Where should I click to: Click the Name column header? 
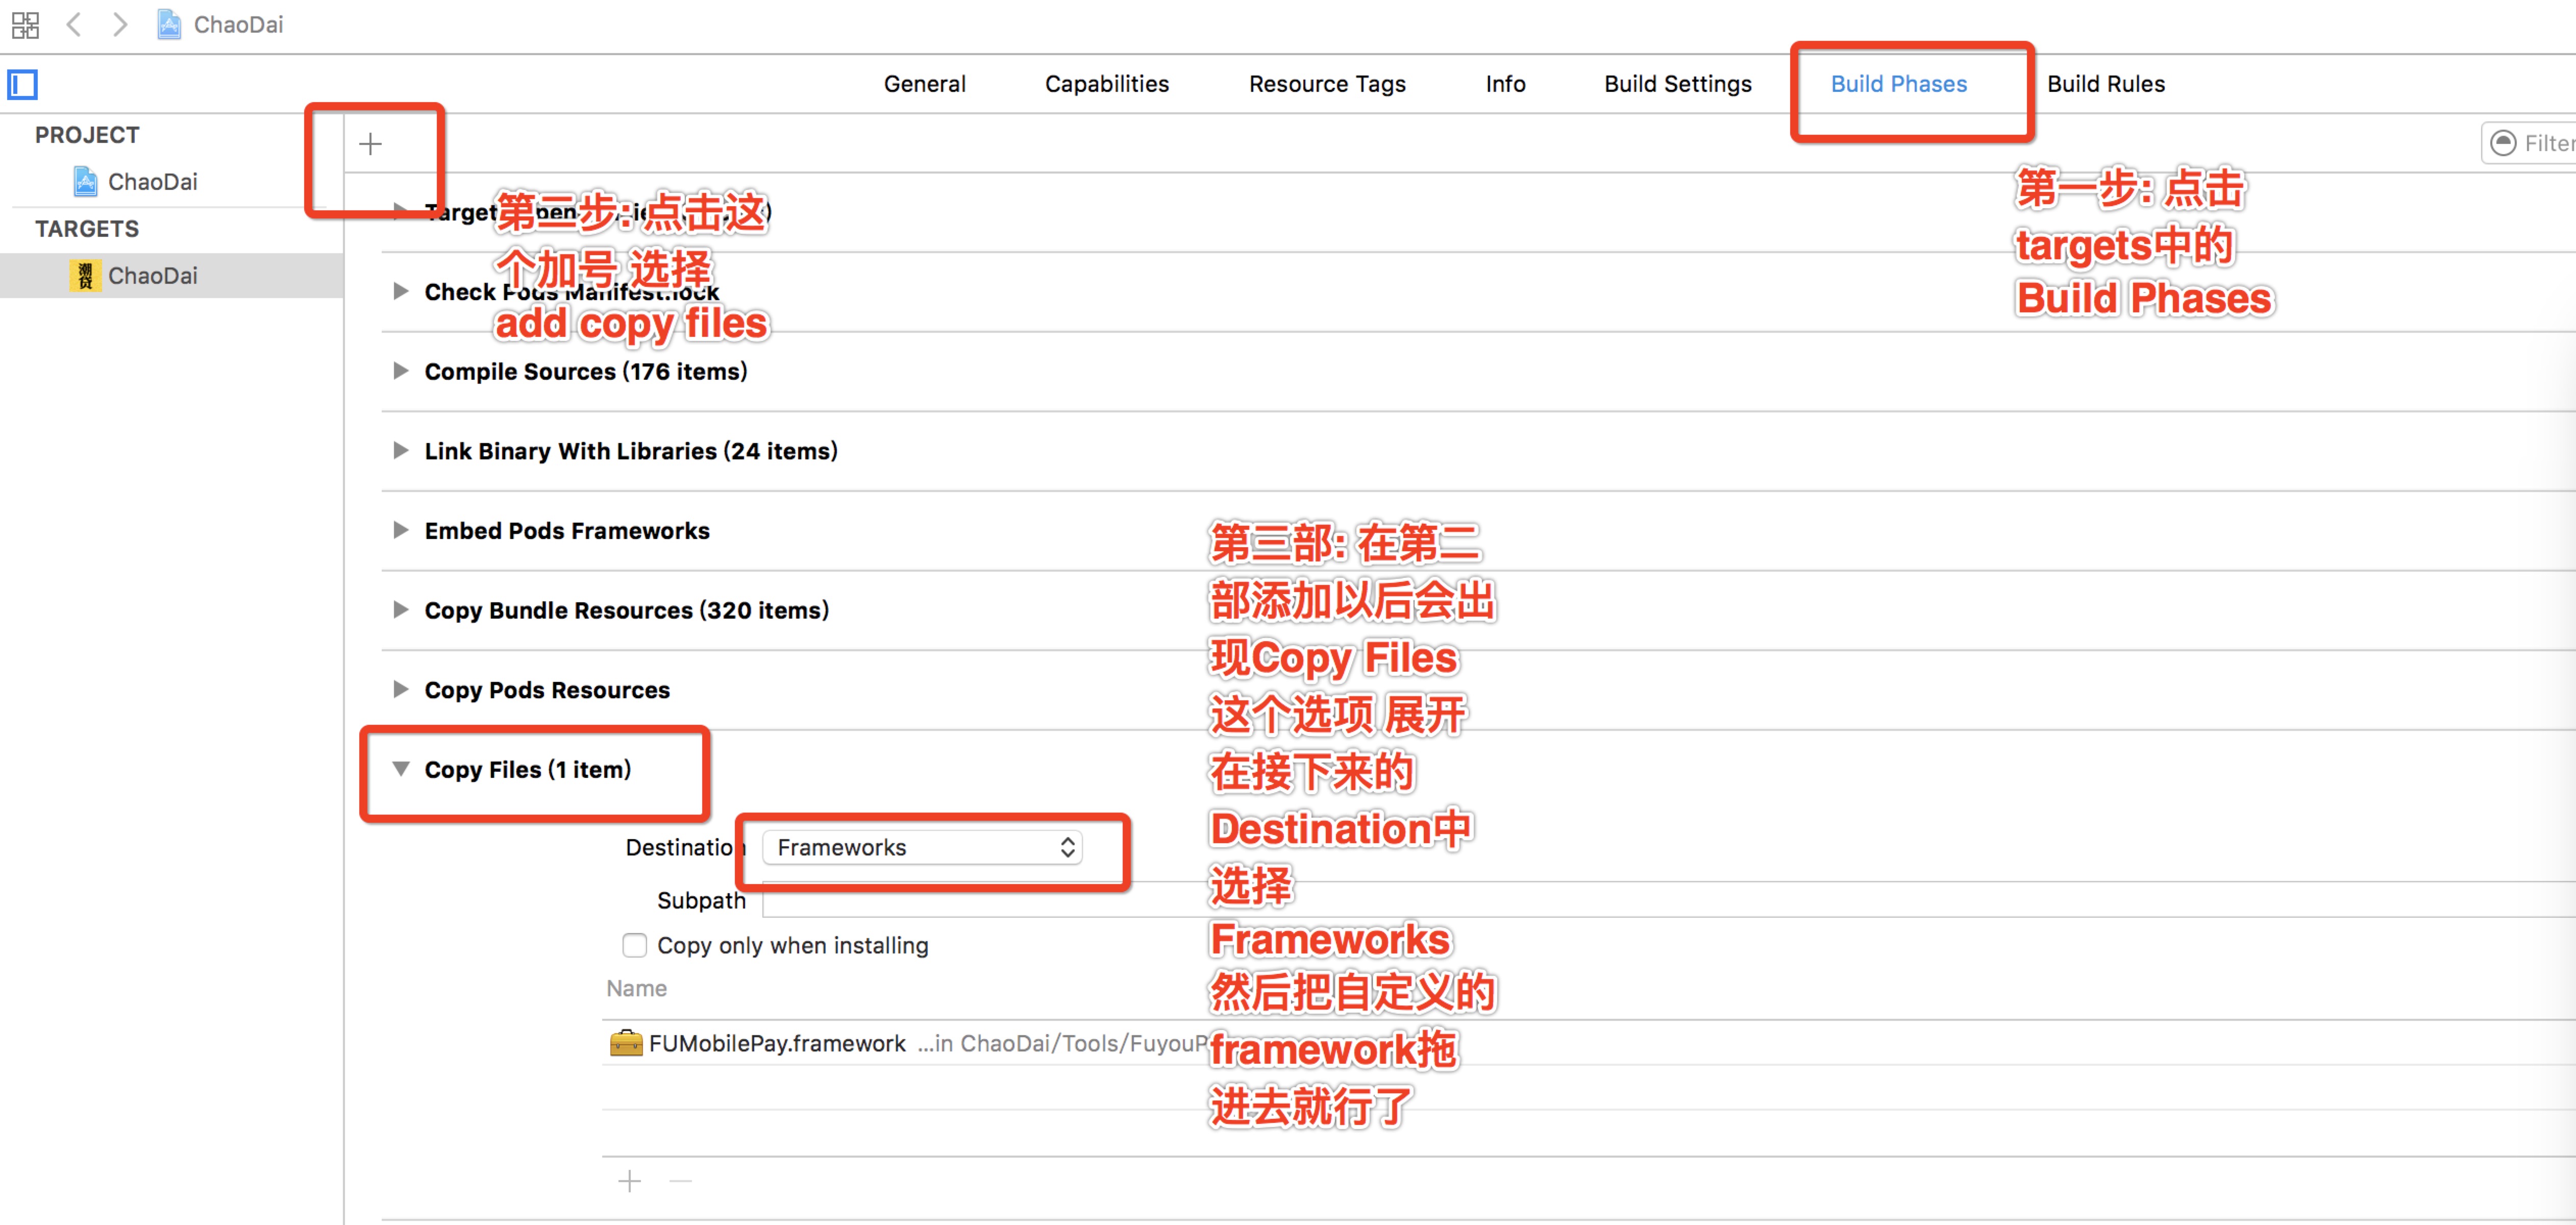point(636,988)
